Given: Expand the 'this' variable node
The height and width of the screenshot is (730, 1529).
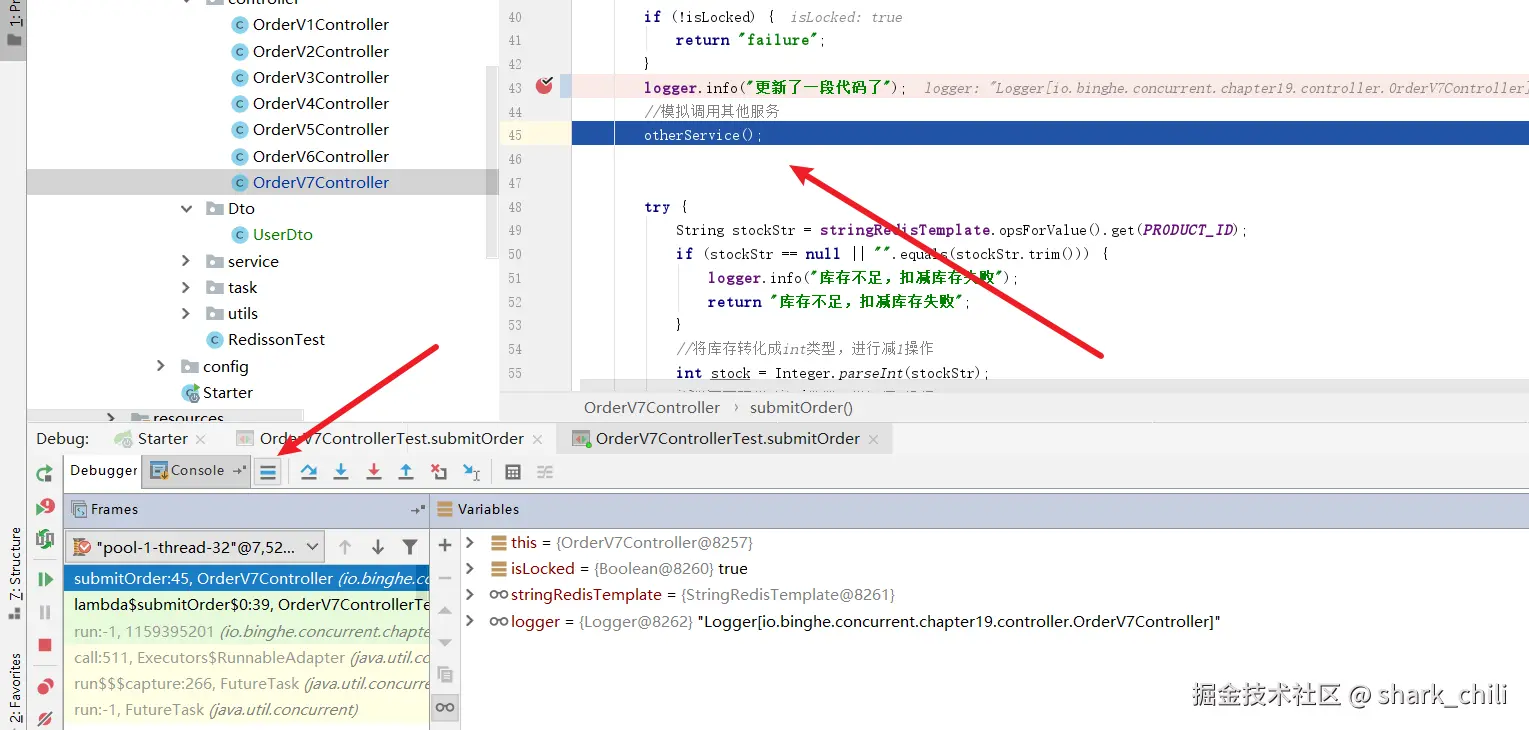Looking at the screenshot, I should pyautogui.click(x=470, y=542).
